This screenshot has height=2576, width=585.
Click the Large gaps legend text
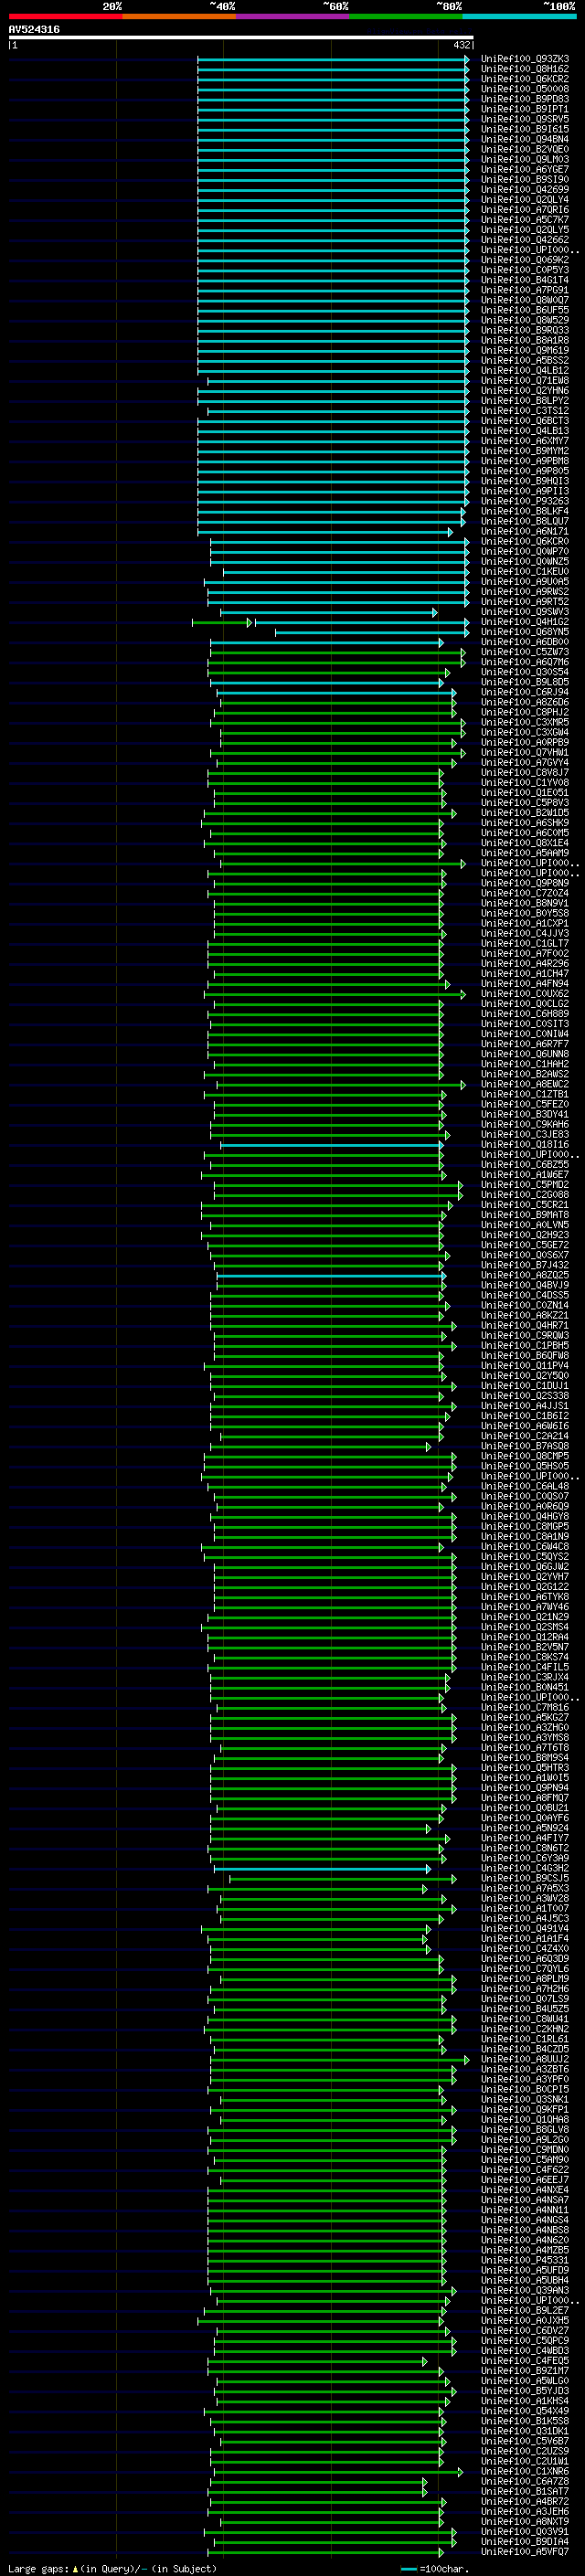coord(112,2568)
